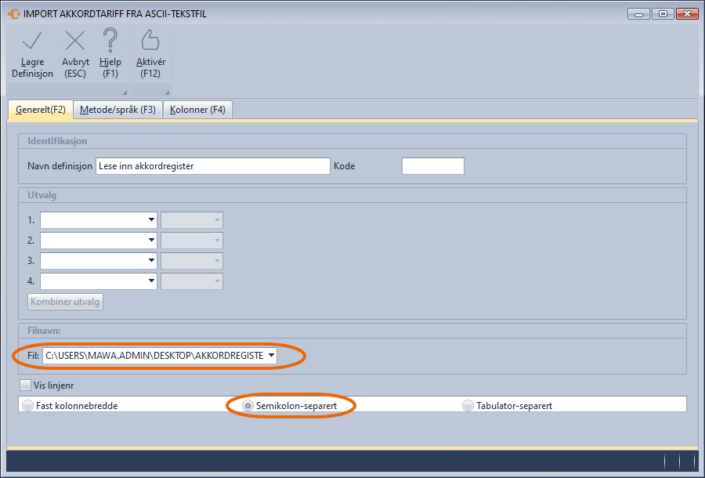Open Hjelp (F1) question mark icon
The height and width of the screenshot is (478, 705).
pos(110,41)
